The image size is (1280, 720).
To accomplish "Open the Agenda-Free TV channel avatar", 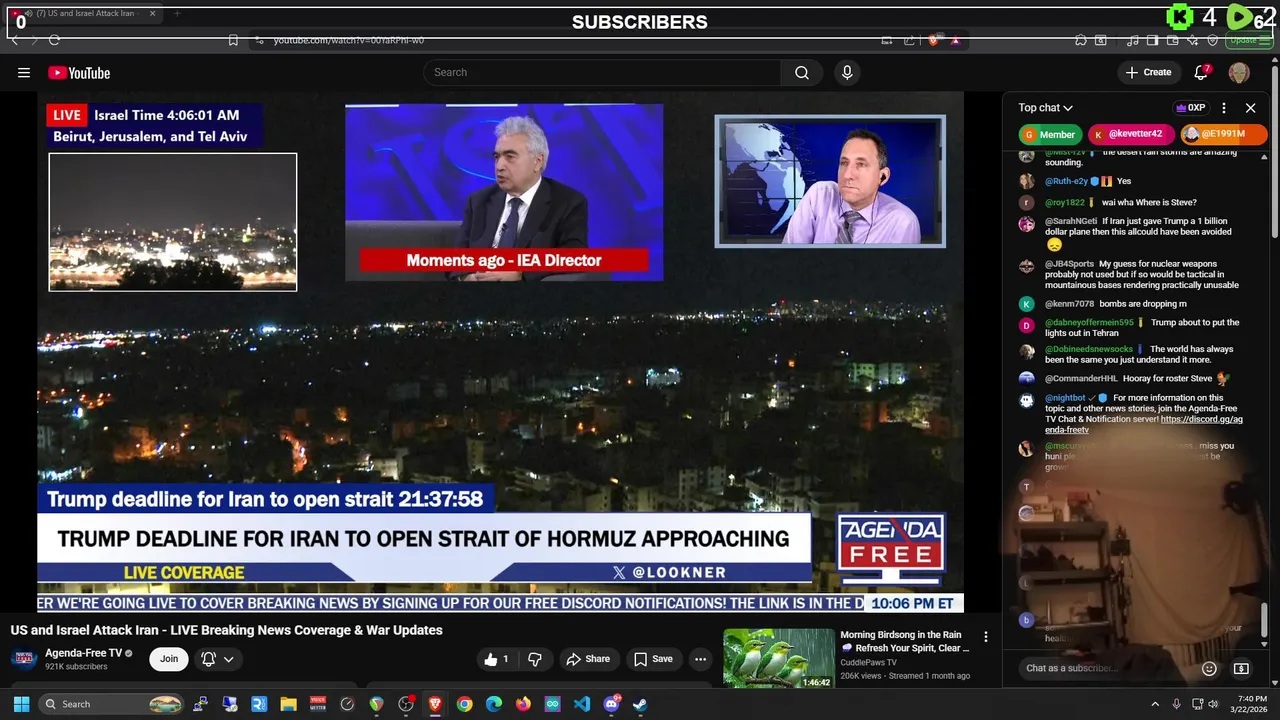I will point(24,659).
